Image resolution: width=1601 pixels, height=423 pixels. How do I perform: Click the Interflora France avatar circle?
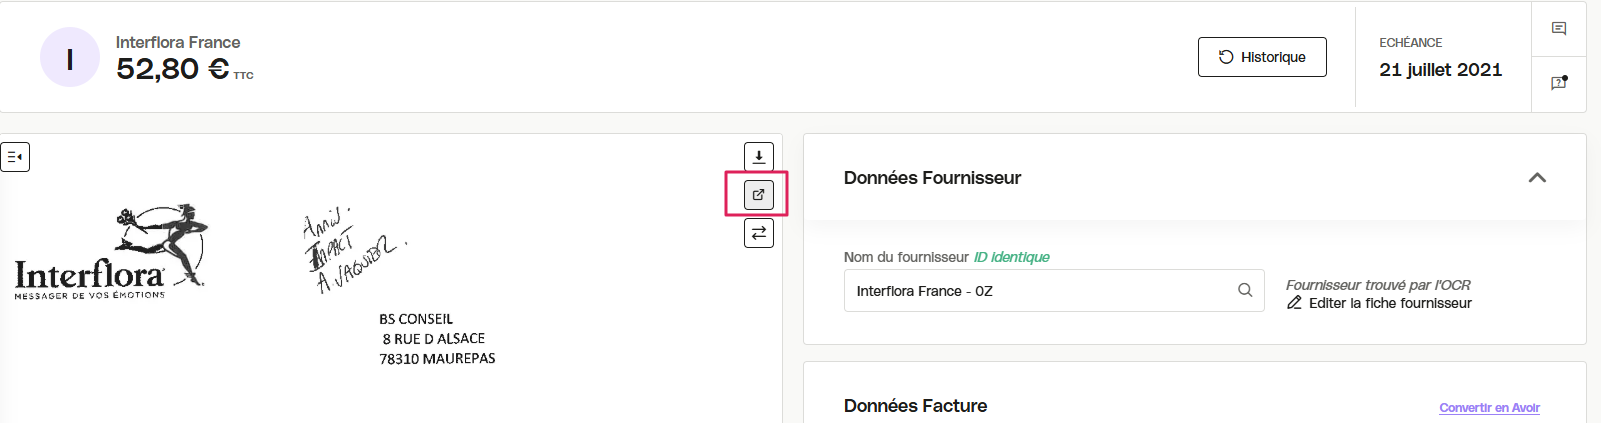click(x=70, y=57)
